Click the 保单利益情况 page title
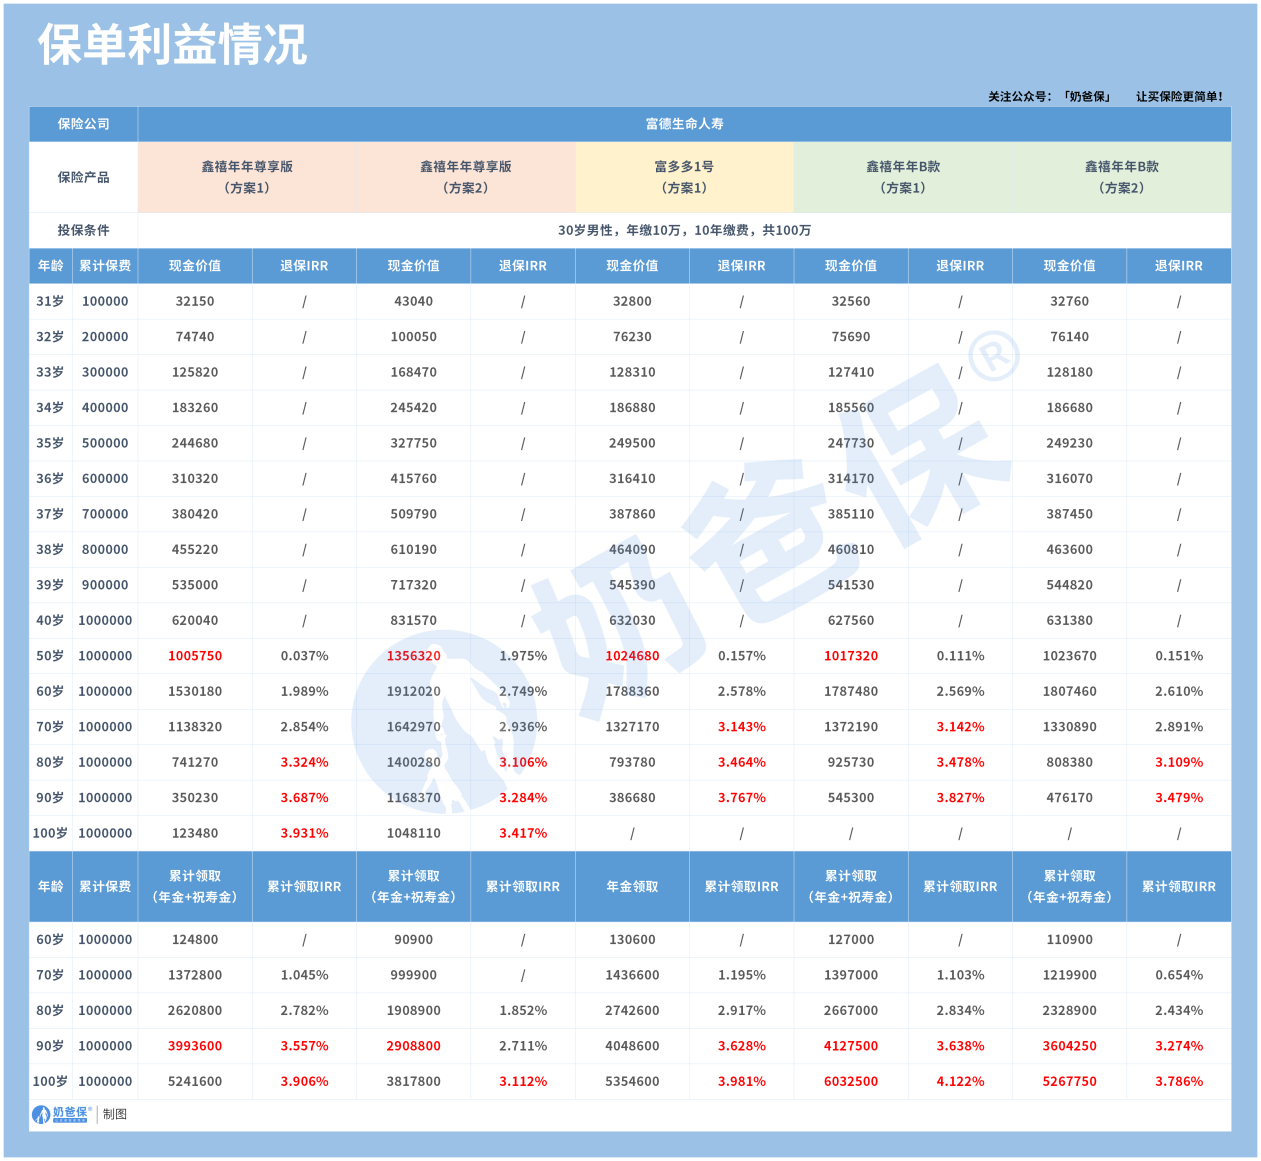The image size is (1261, 1161). pyautogui.click(x=172, y=46)
